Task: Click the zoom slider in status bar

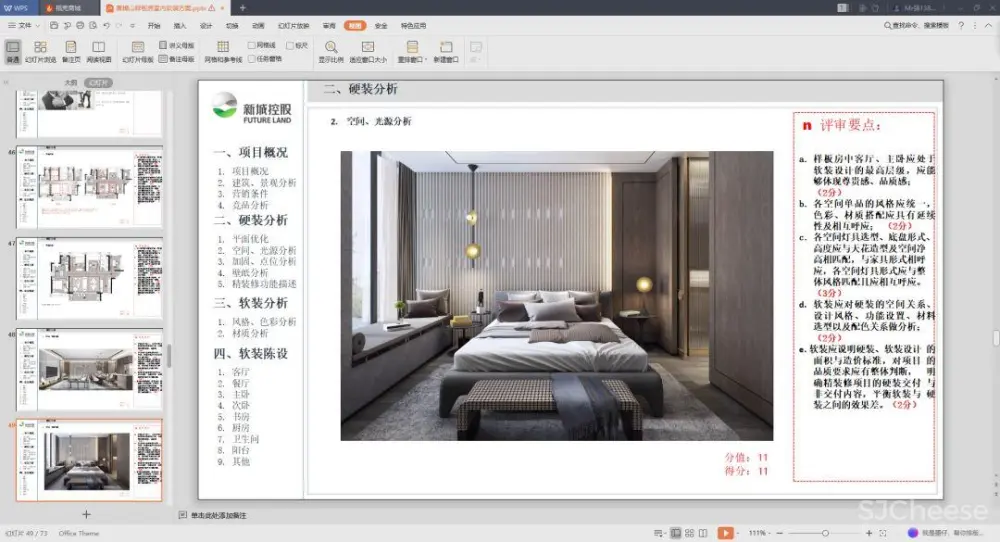Action: 824,533
